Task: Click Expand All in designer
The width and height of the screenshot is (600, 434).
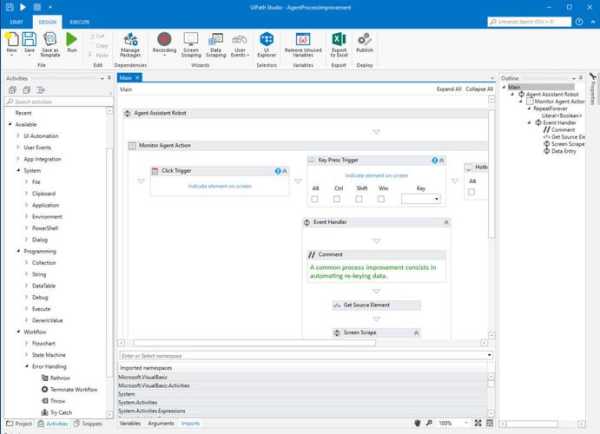Action: (448, 89)
